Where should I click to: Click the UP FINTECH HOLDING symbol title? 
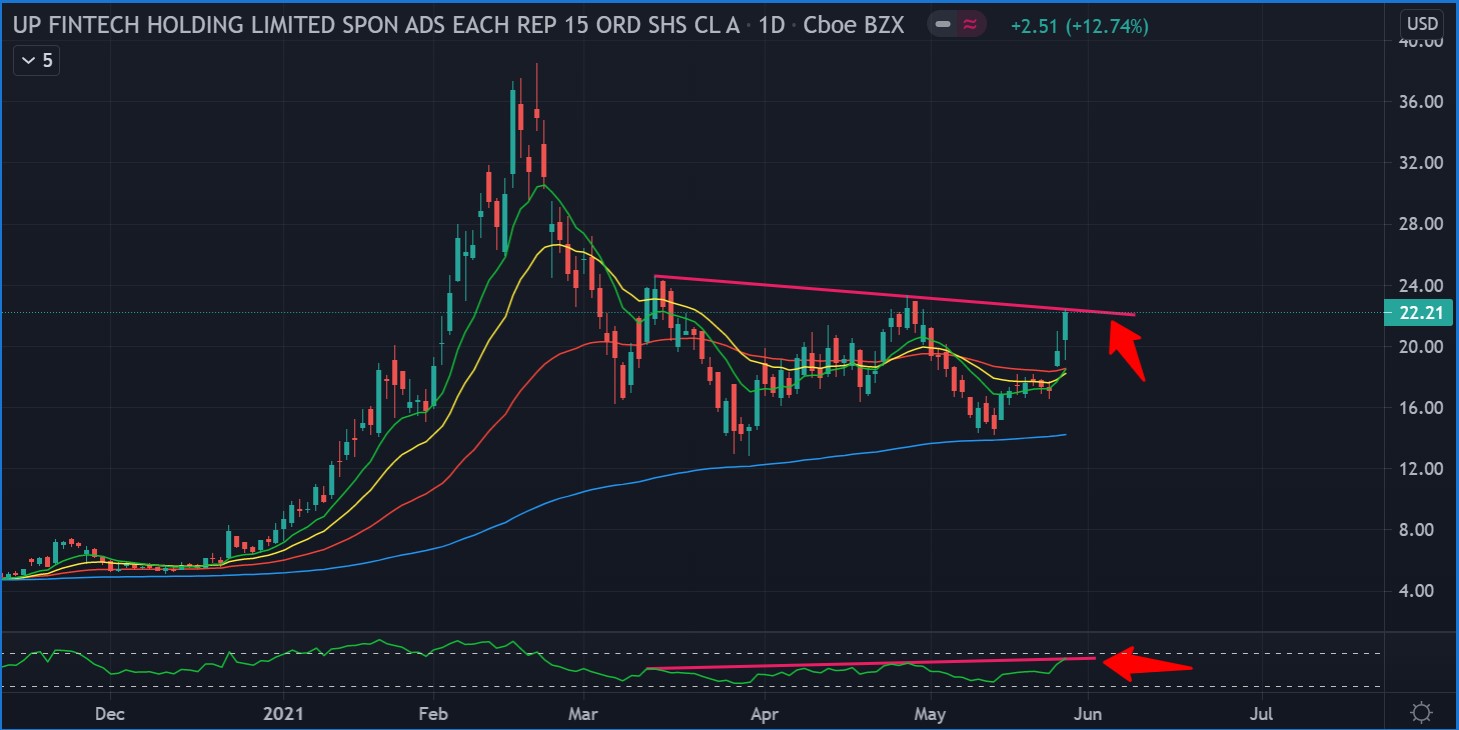tap(378, 25)
